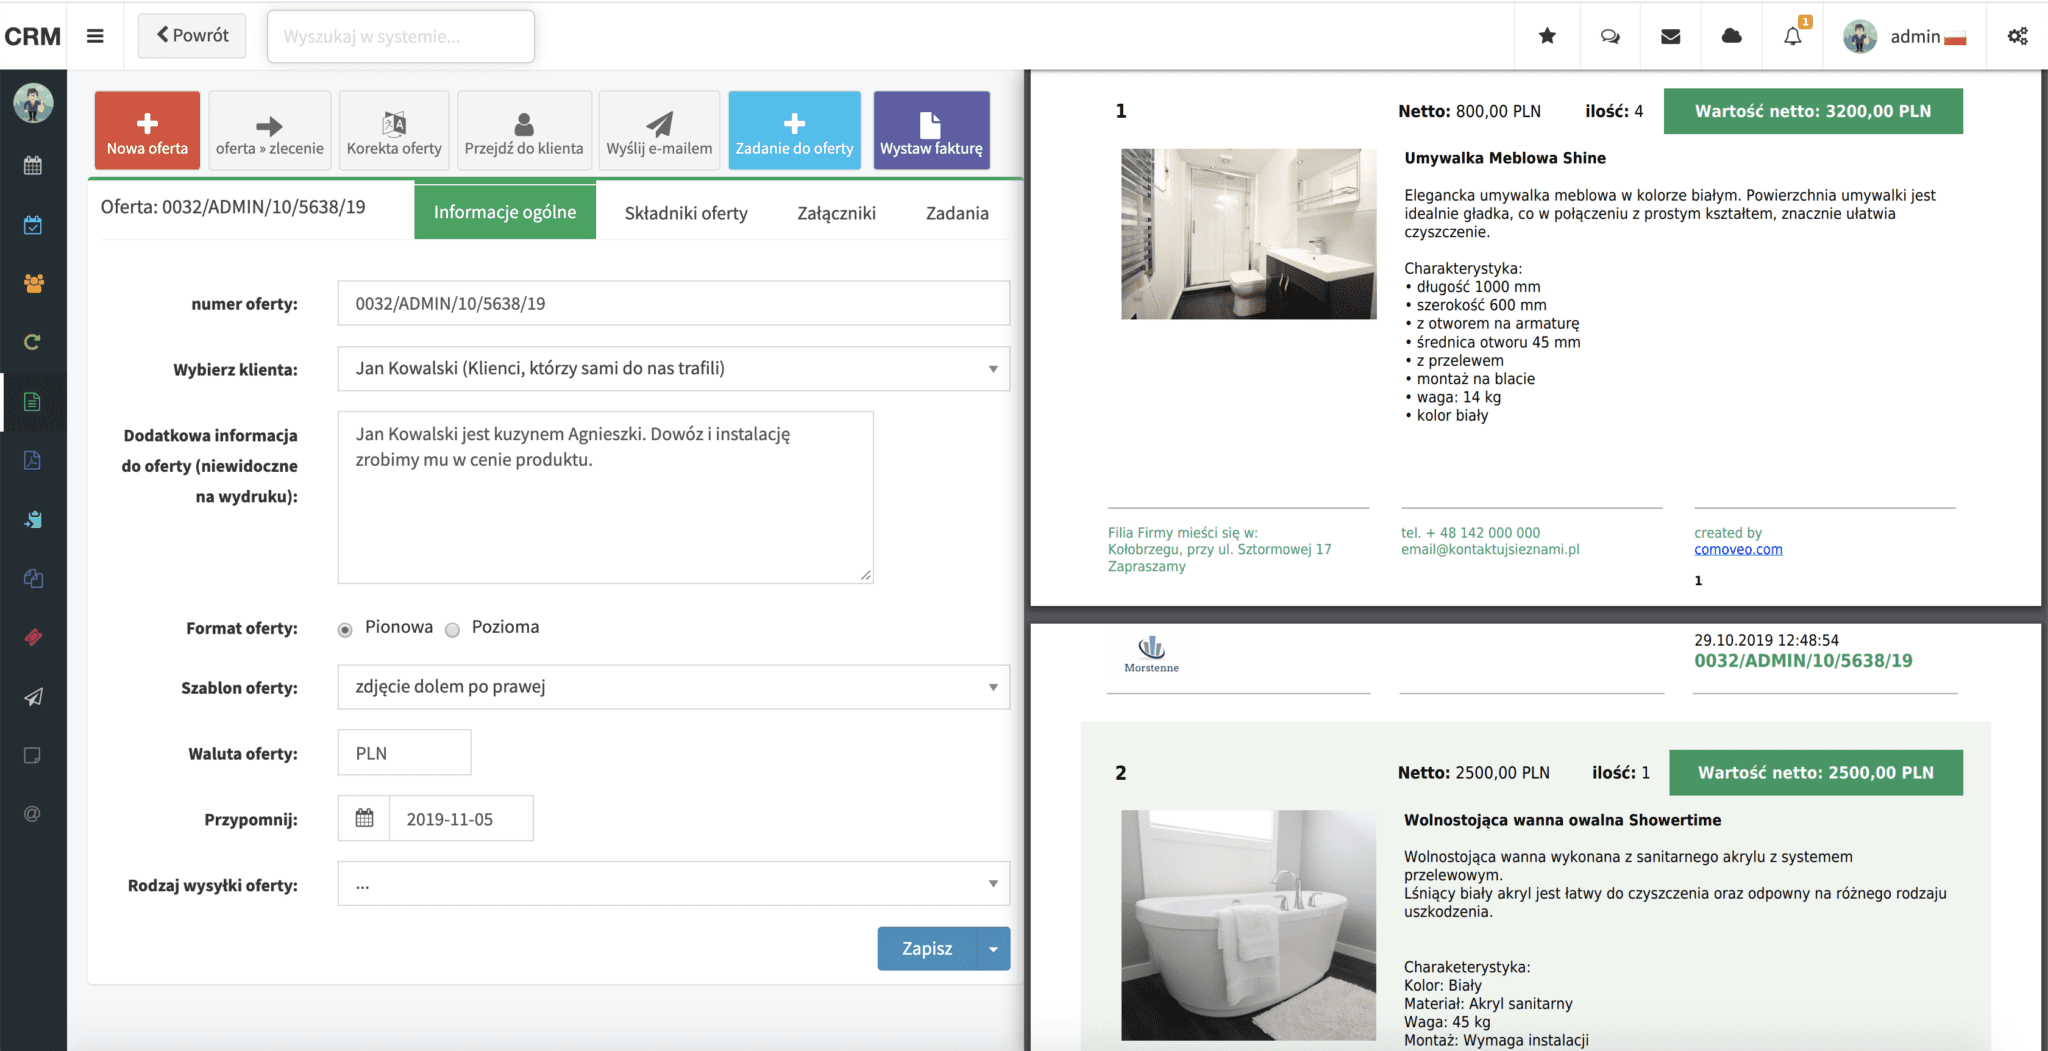Open the Wybierz klienta dropdown
Viewport: 2048px width, 1051px height.
click(x=674, y=368)
